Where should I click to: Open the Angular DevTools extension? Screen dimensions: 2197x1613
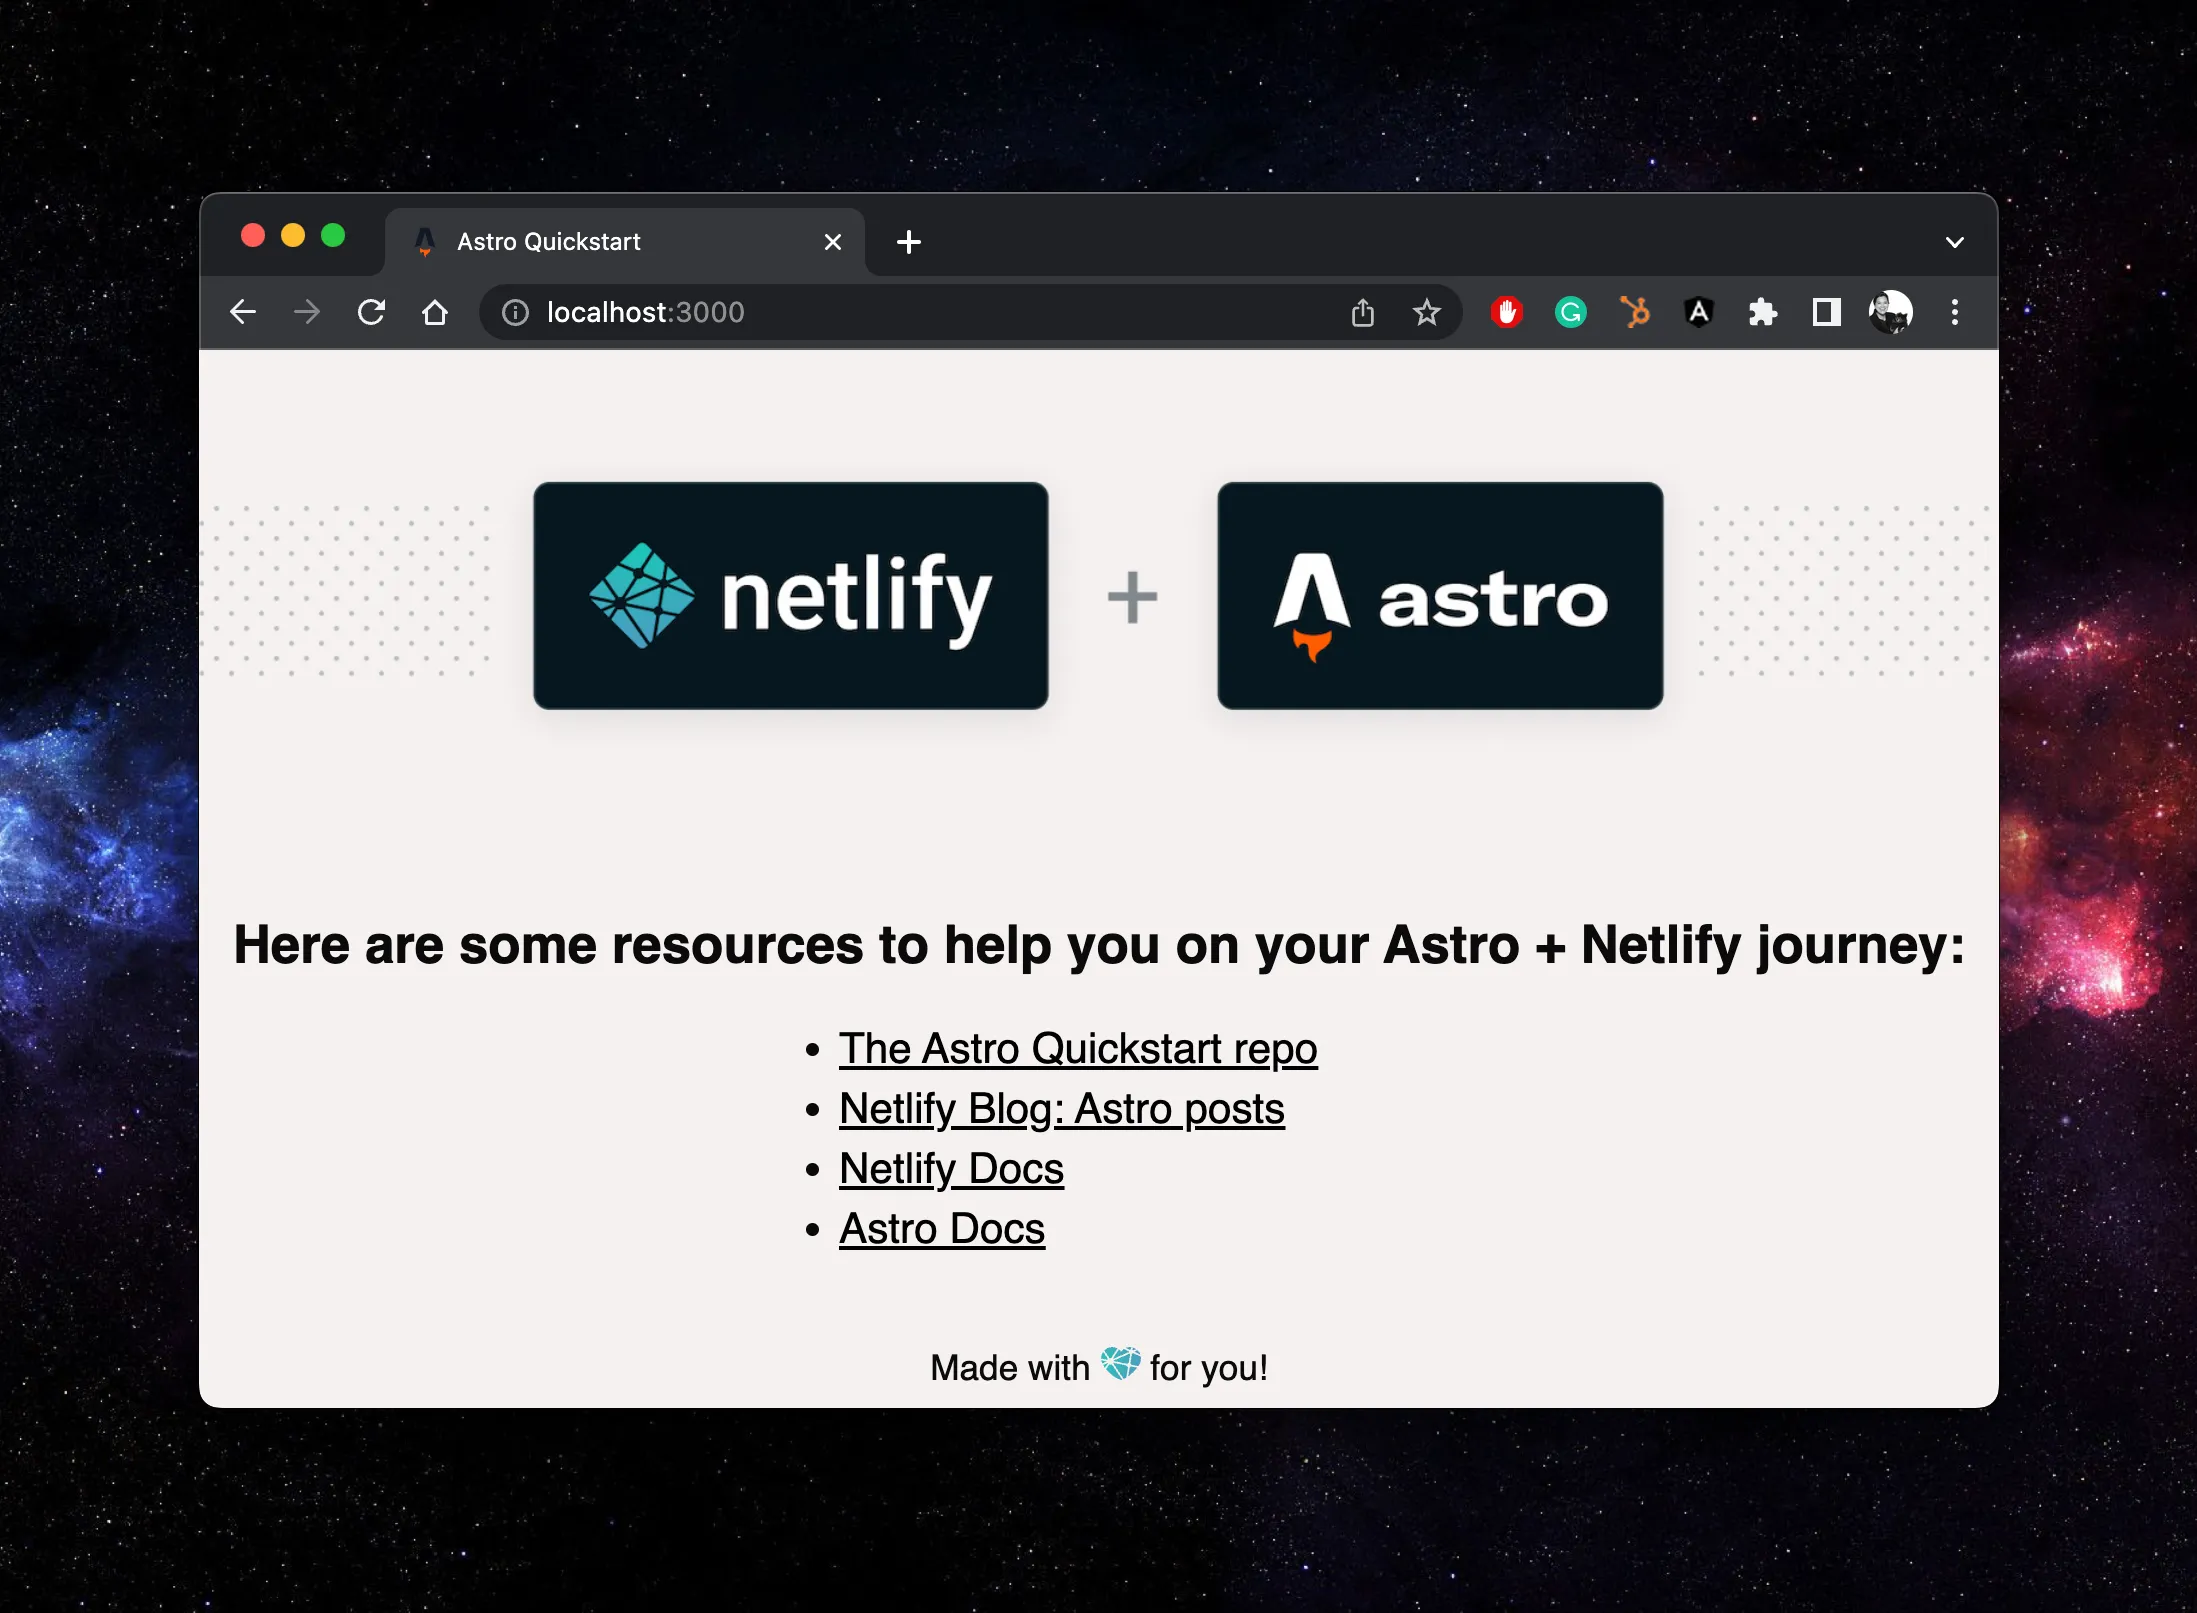[1698, 312]
